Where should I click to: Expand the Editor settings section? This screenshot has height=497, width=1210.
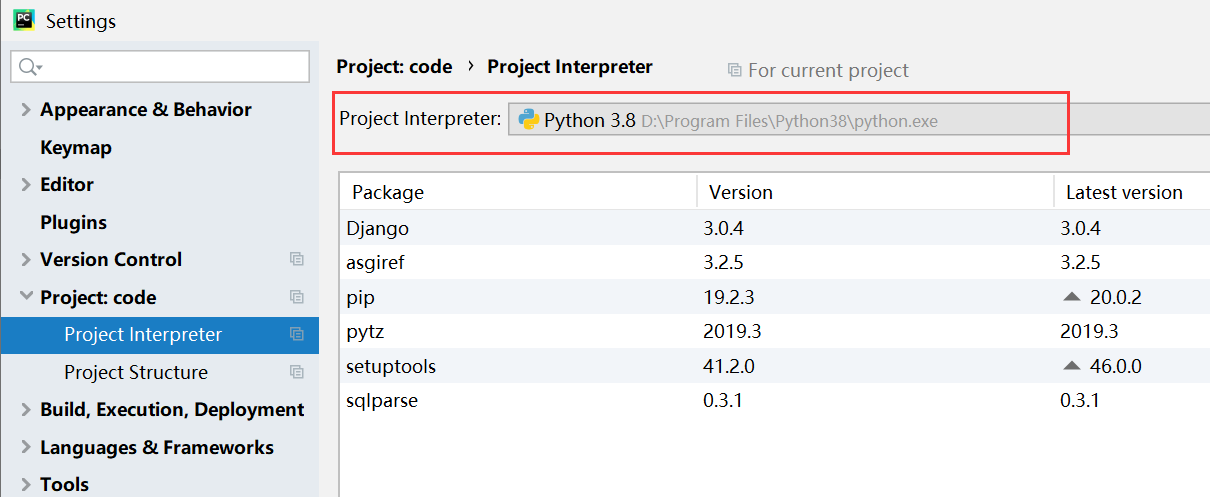26,185
